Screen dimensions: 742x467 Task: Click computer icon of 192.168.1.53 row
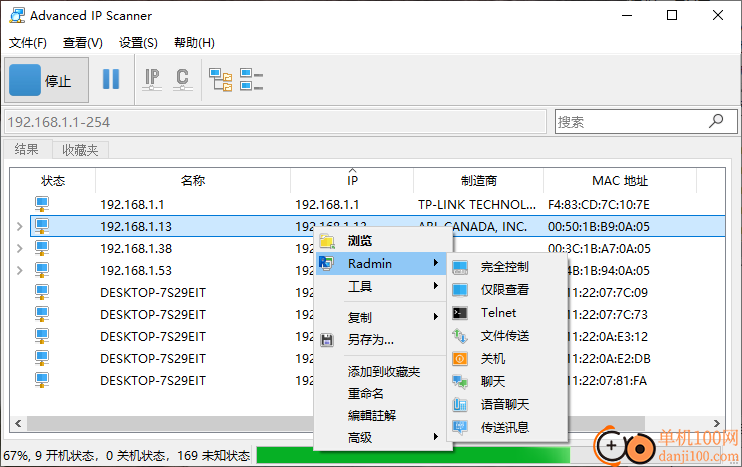pos(42,270)
